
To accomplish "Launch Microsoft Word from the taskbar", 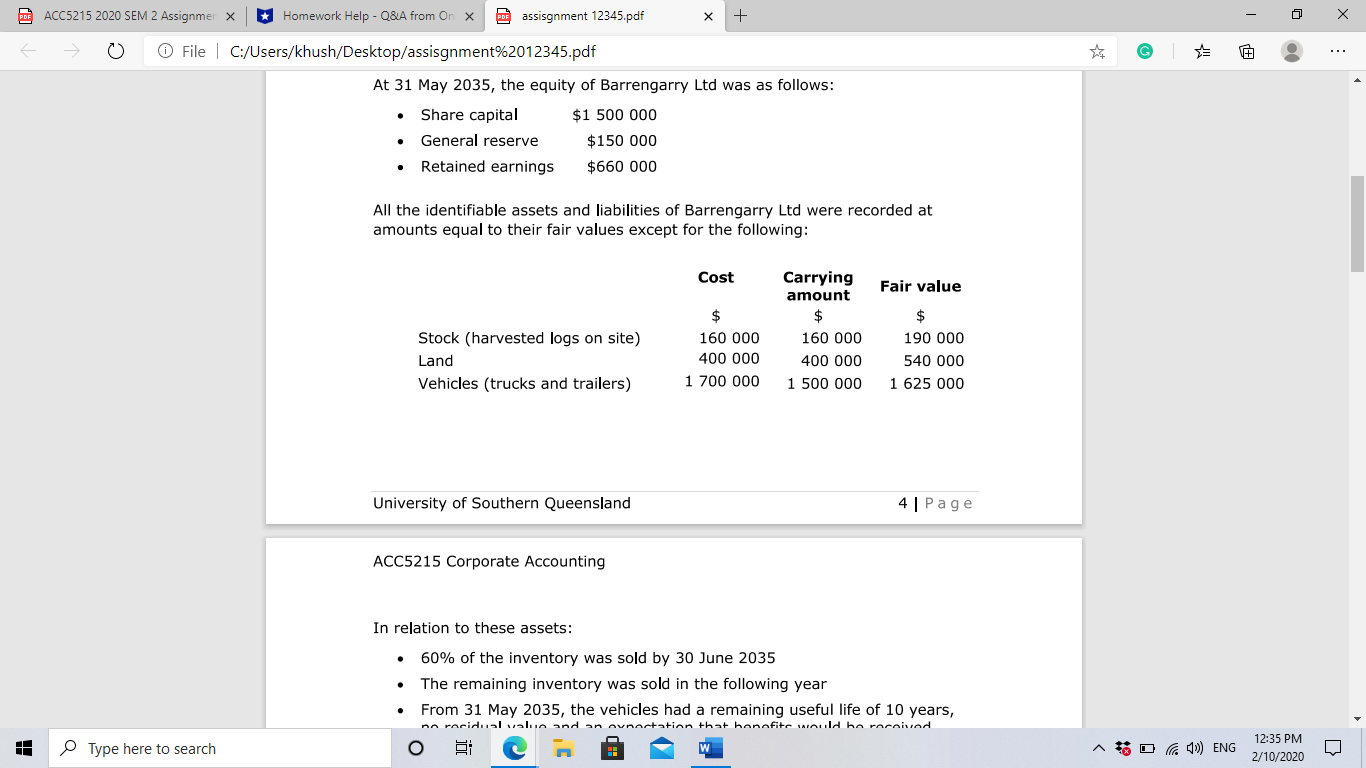I will click(710, 747).
